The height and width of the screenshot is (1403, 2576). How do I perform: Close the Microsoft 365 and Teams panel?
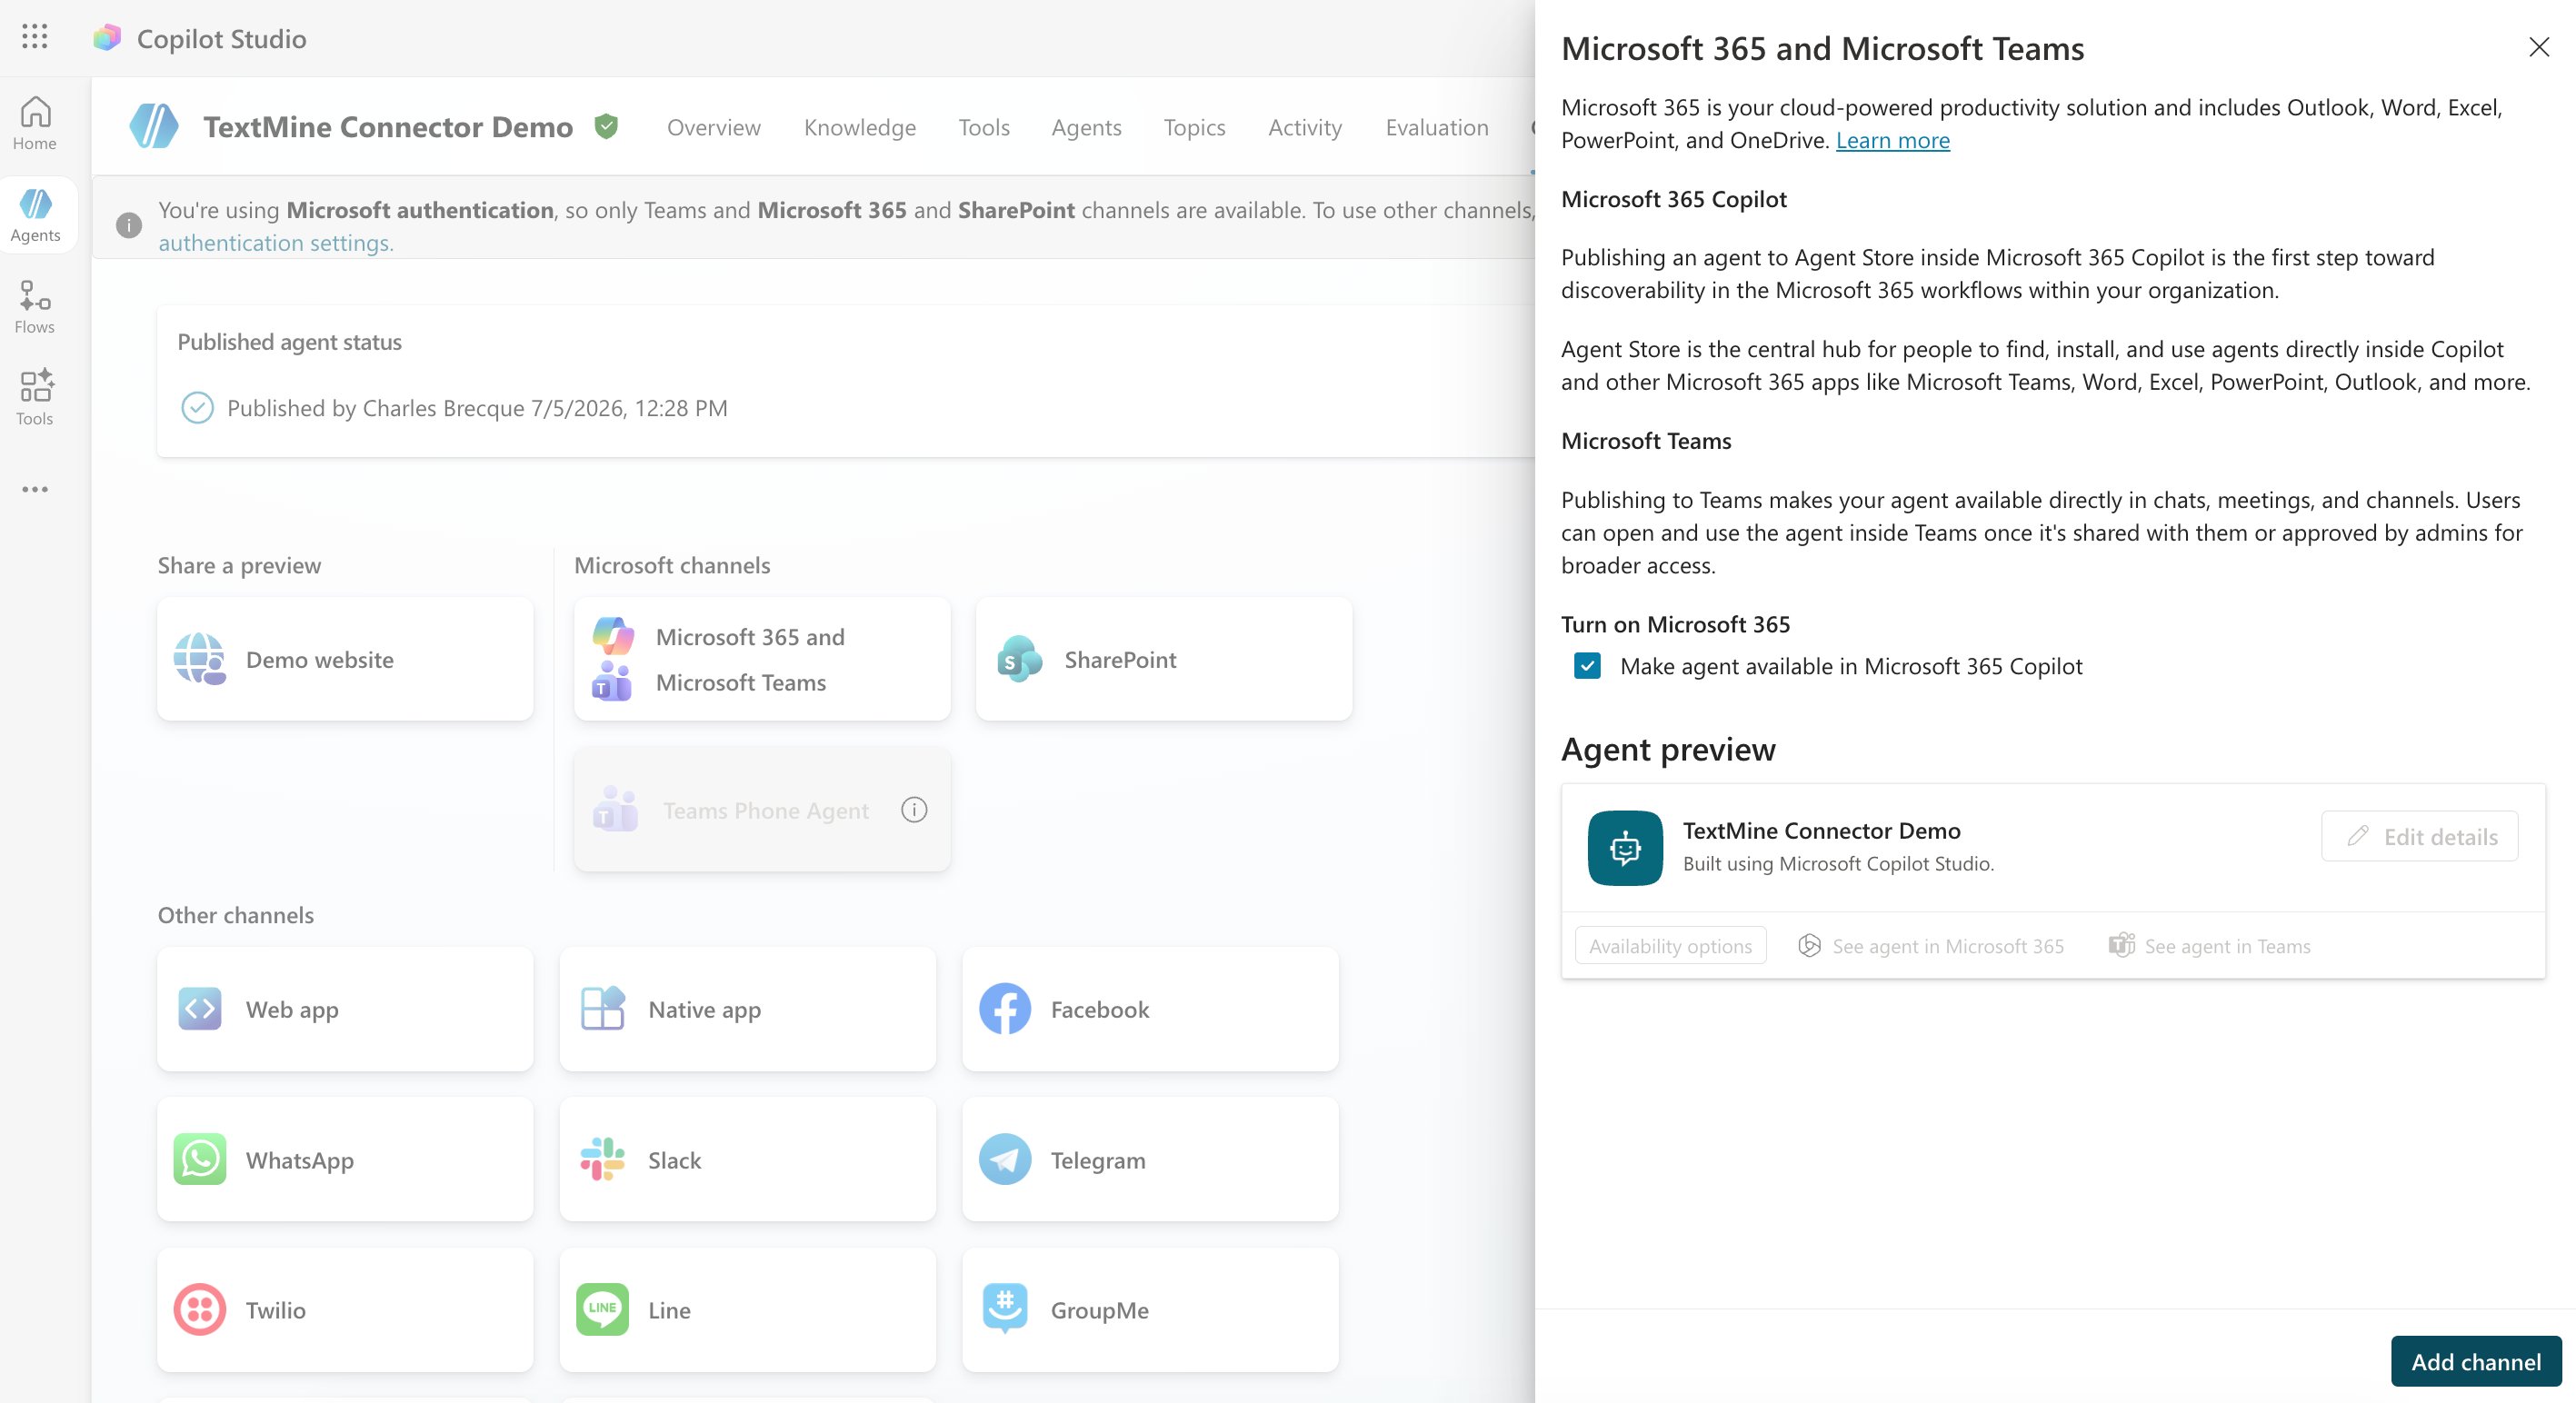pyautogui.click(x=2539, y=47)
